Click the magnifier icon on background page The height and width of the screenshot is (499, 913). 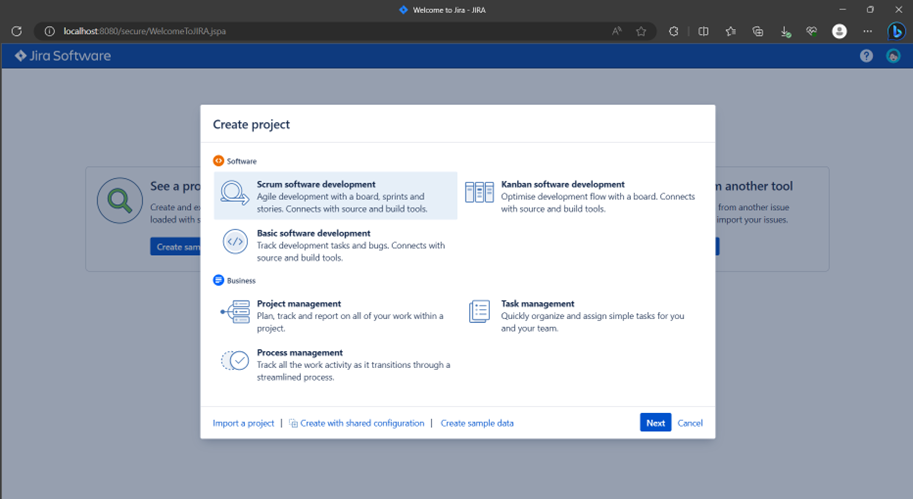[120, 201]
